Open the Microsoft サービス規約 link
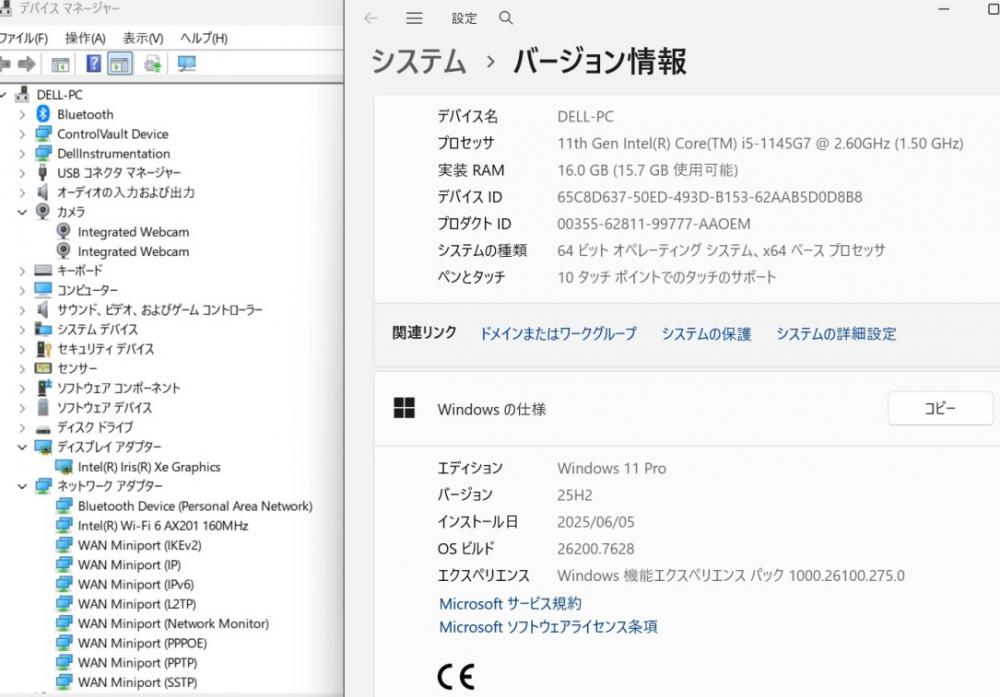 click(x=510, y=604)
